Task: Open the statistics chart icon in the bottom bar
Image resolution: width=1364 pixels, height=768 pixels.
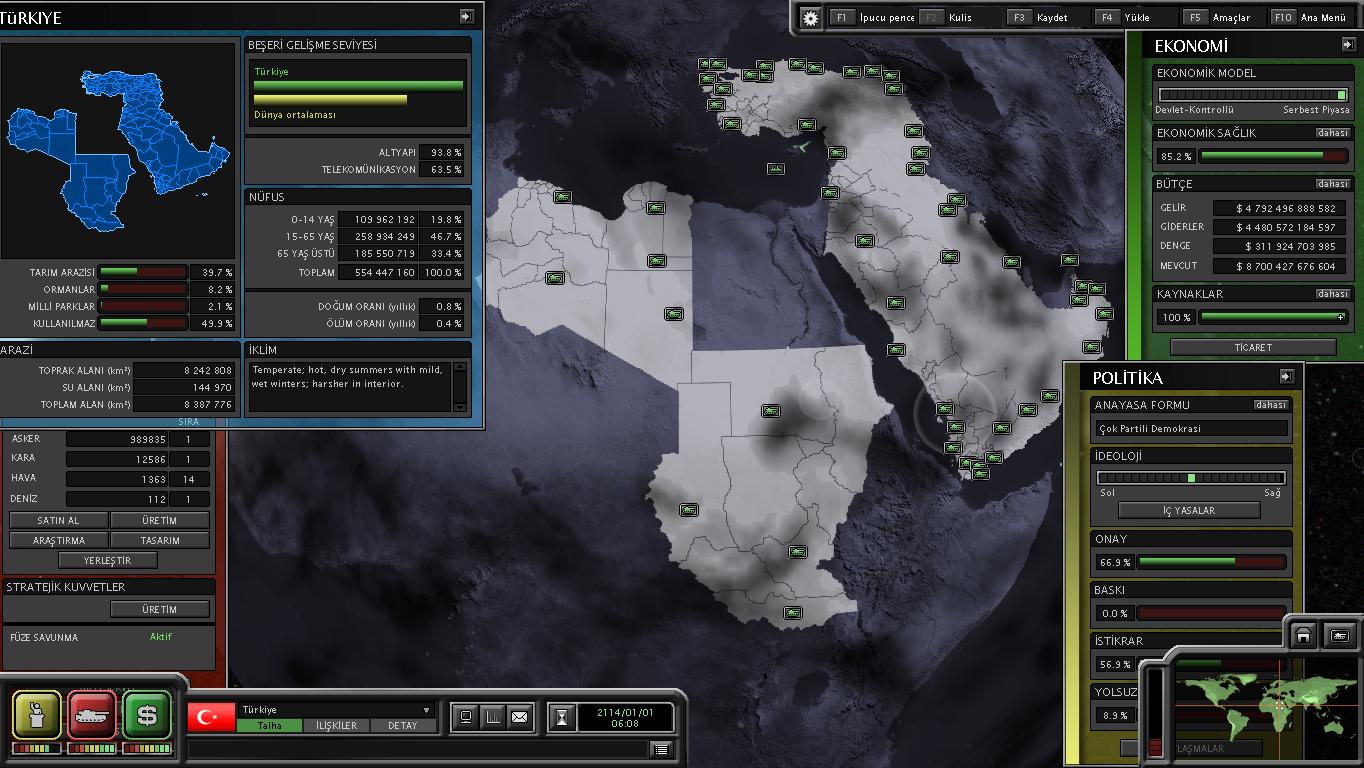Action: tap(492, 717)
